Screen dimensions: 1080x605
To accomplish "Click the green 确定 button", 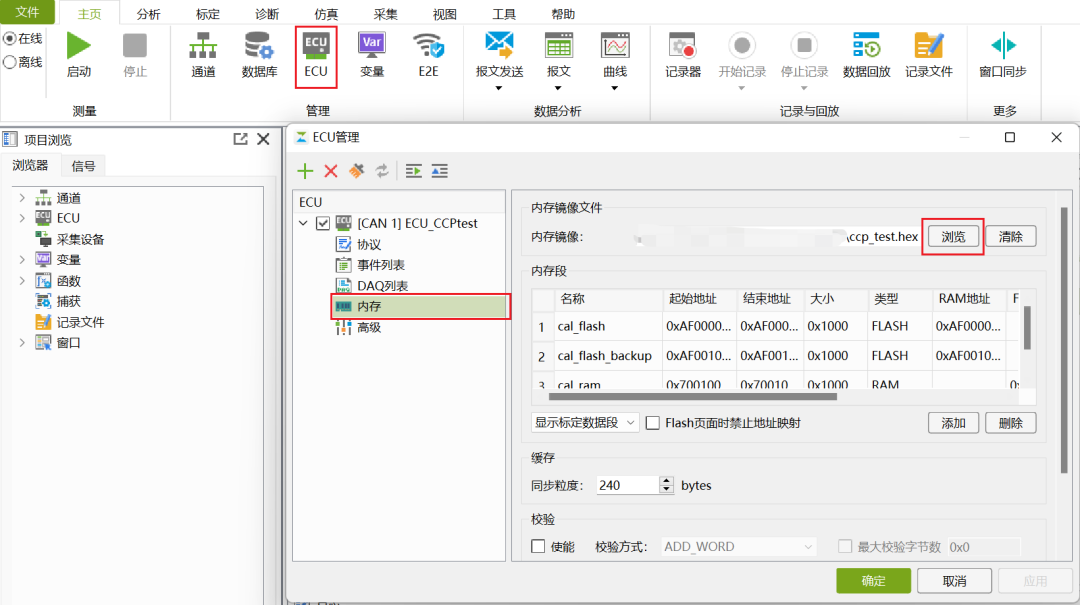I will click(x=873, y=581).
